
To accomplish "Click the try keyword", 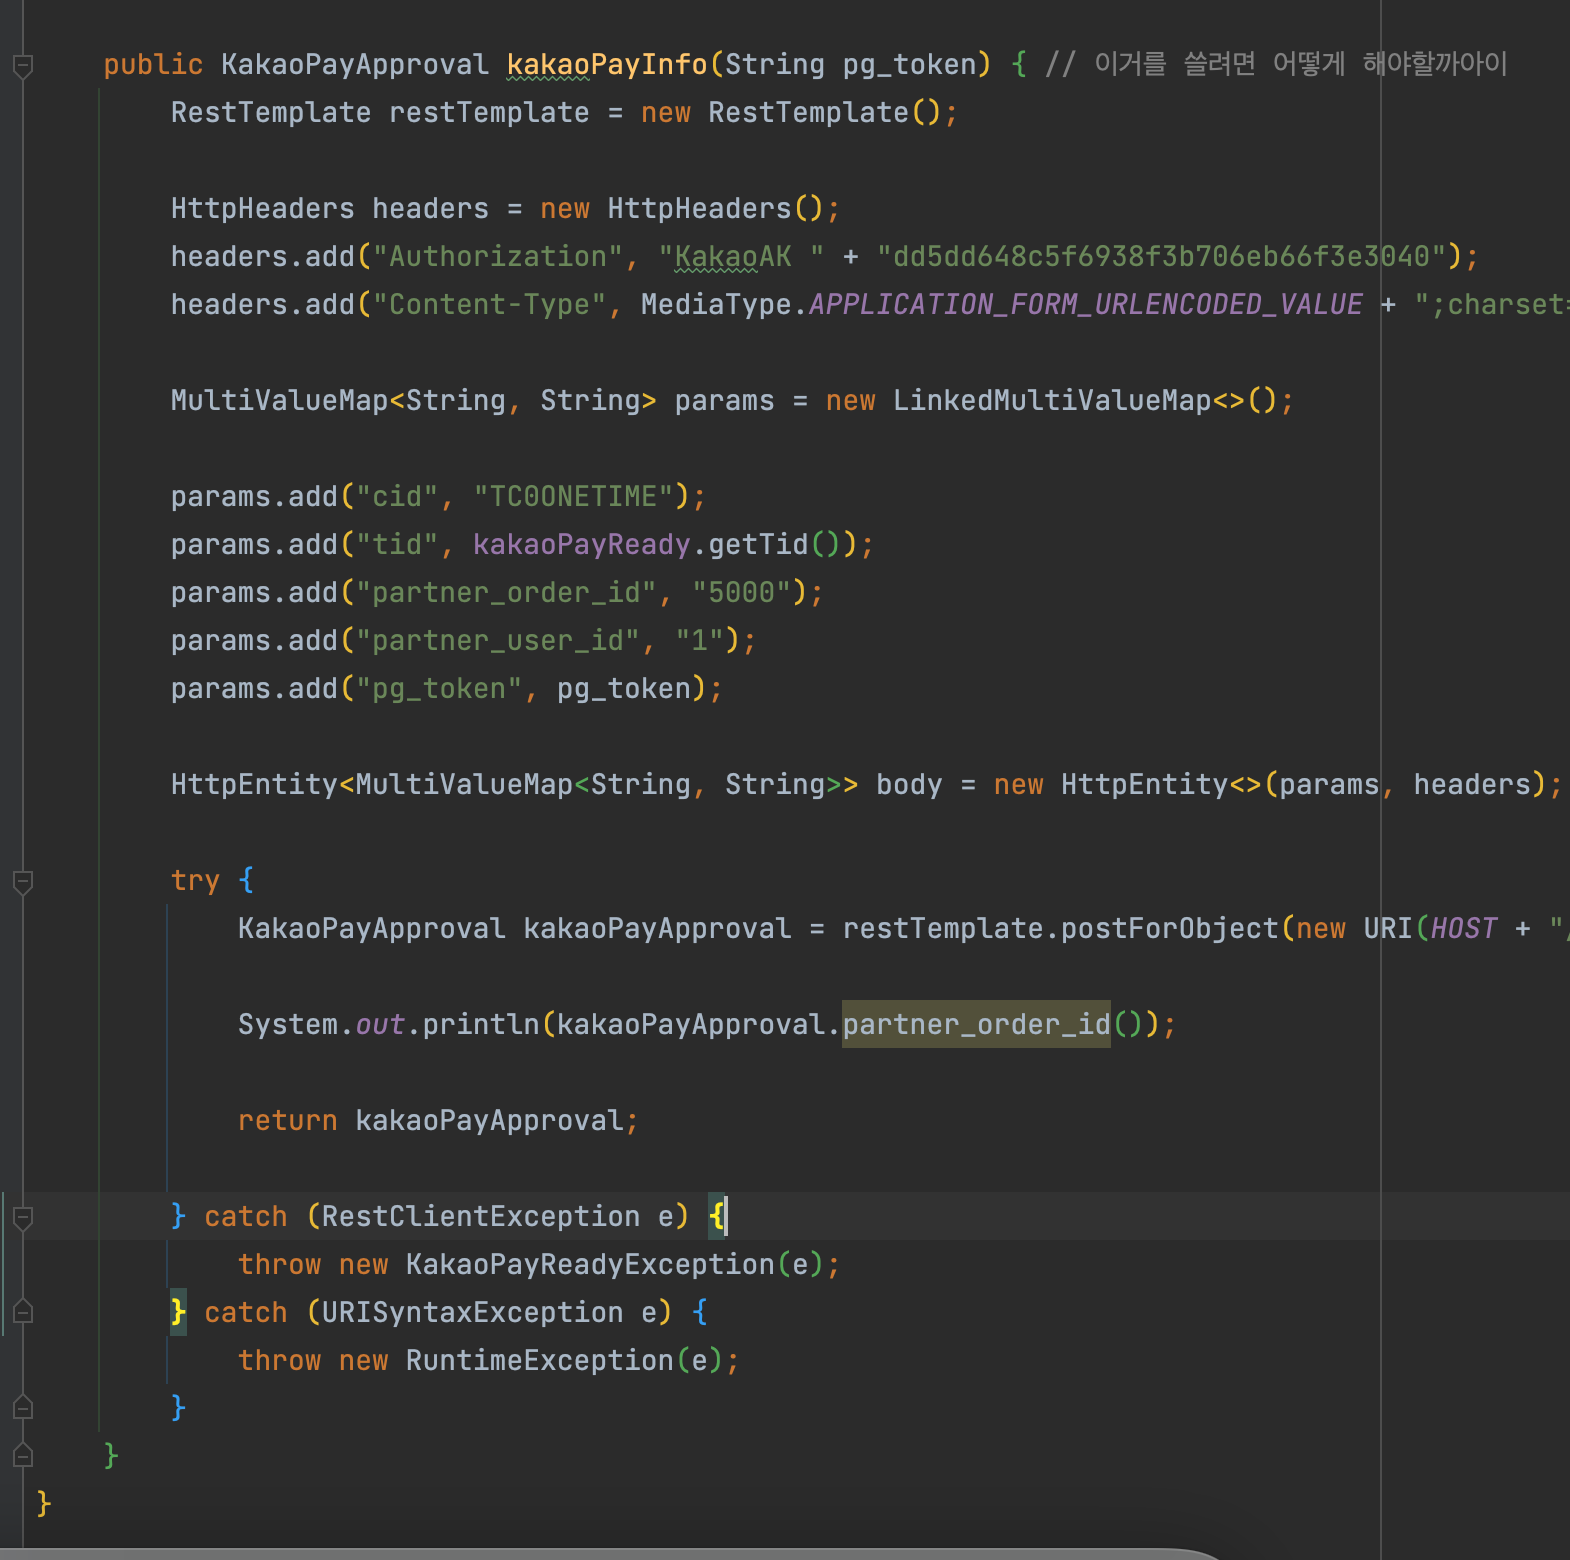I will [195, 880].
